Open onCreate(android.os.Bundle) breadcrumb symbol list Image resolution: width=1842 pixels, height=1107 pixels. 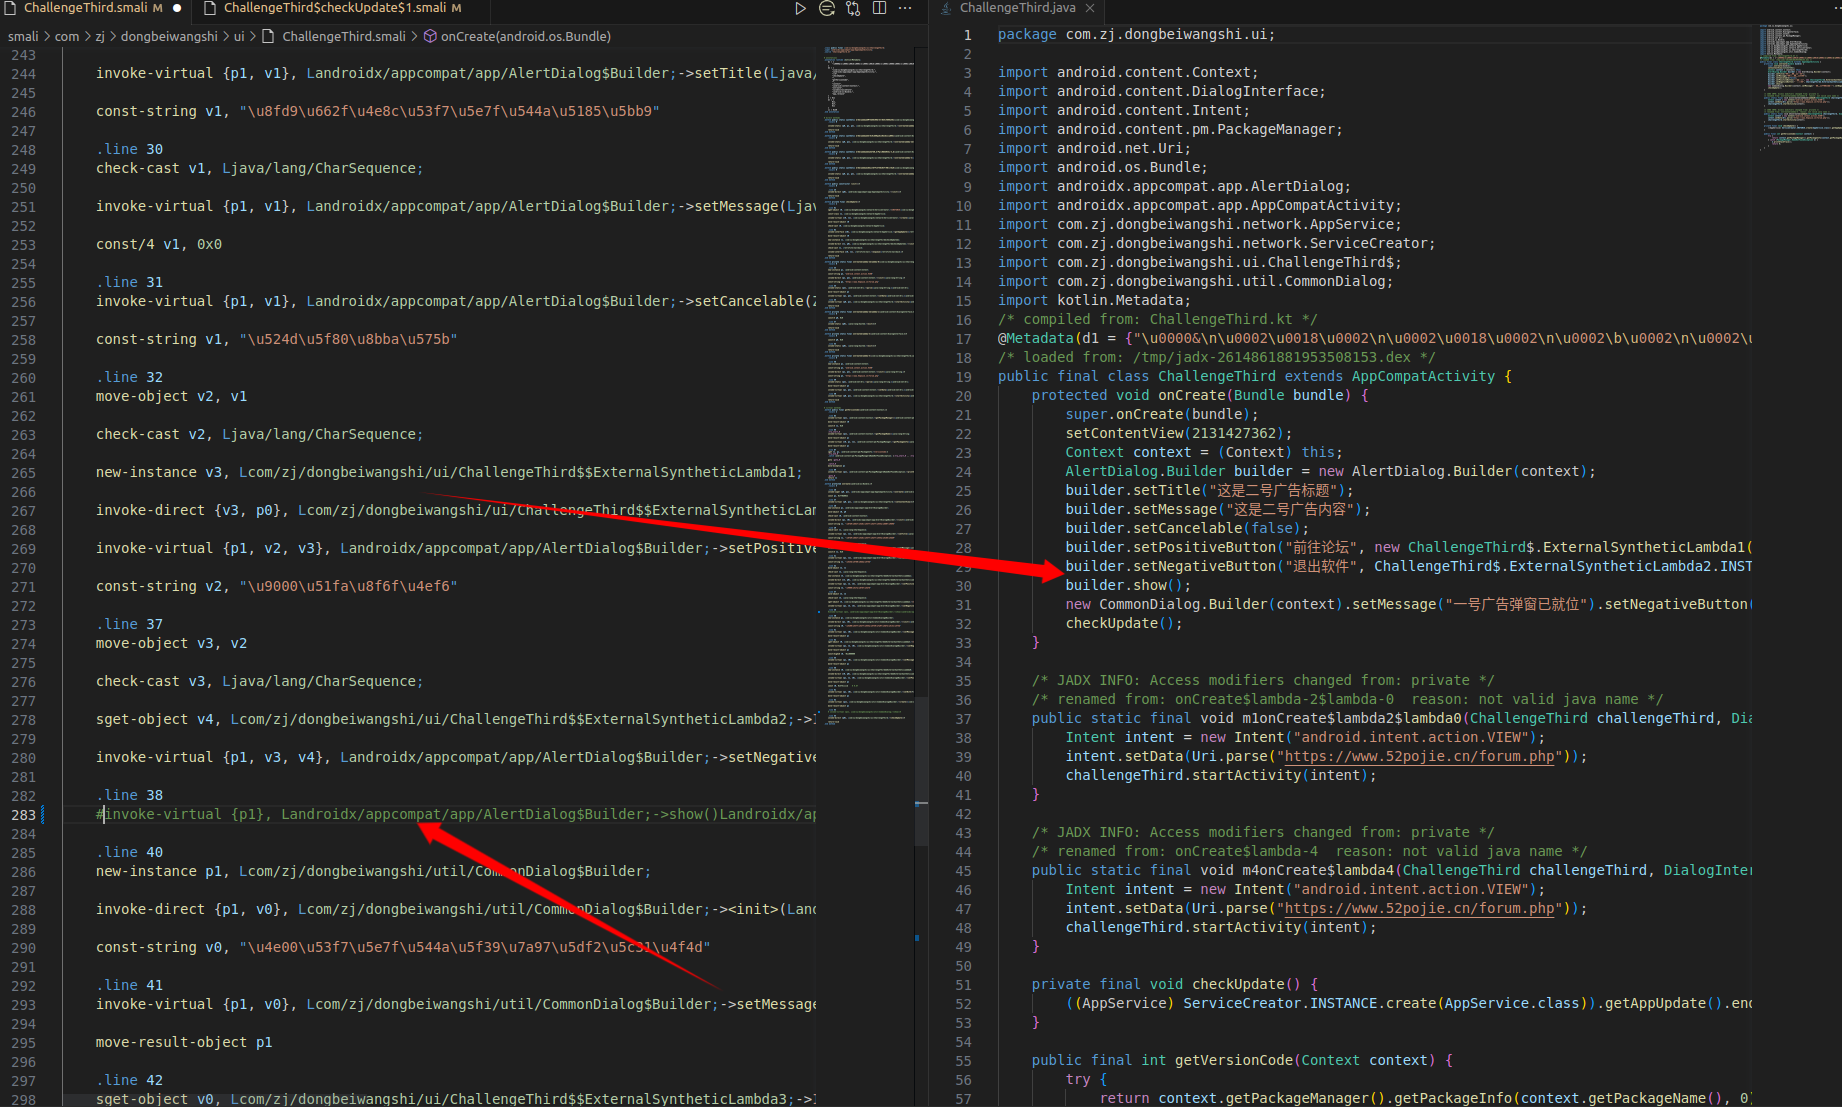click(x=526, y=36)
